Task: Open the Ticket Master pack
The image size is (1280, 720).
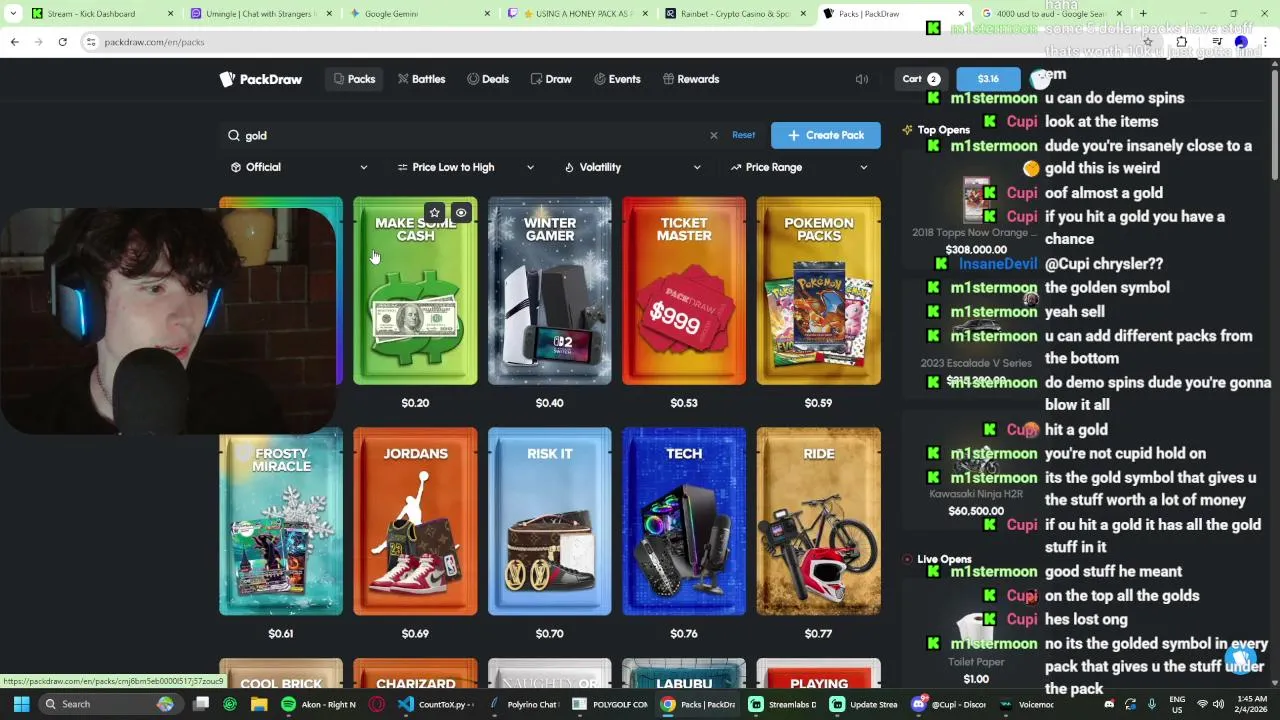Action: [x=684, y=291]
